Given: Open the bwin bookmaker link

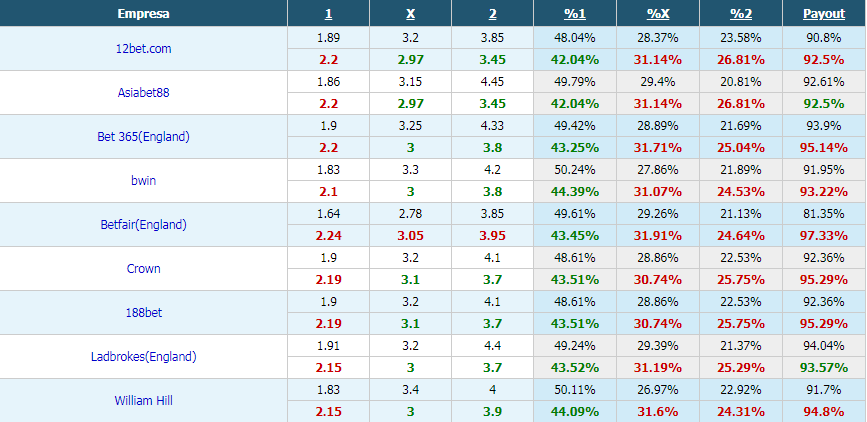Looking at the screenshot, I should [143, 180].
